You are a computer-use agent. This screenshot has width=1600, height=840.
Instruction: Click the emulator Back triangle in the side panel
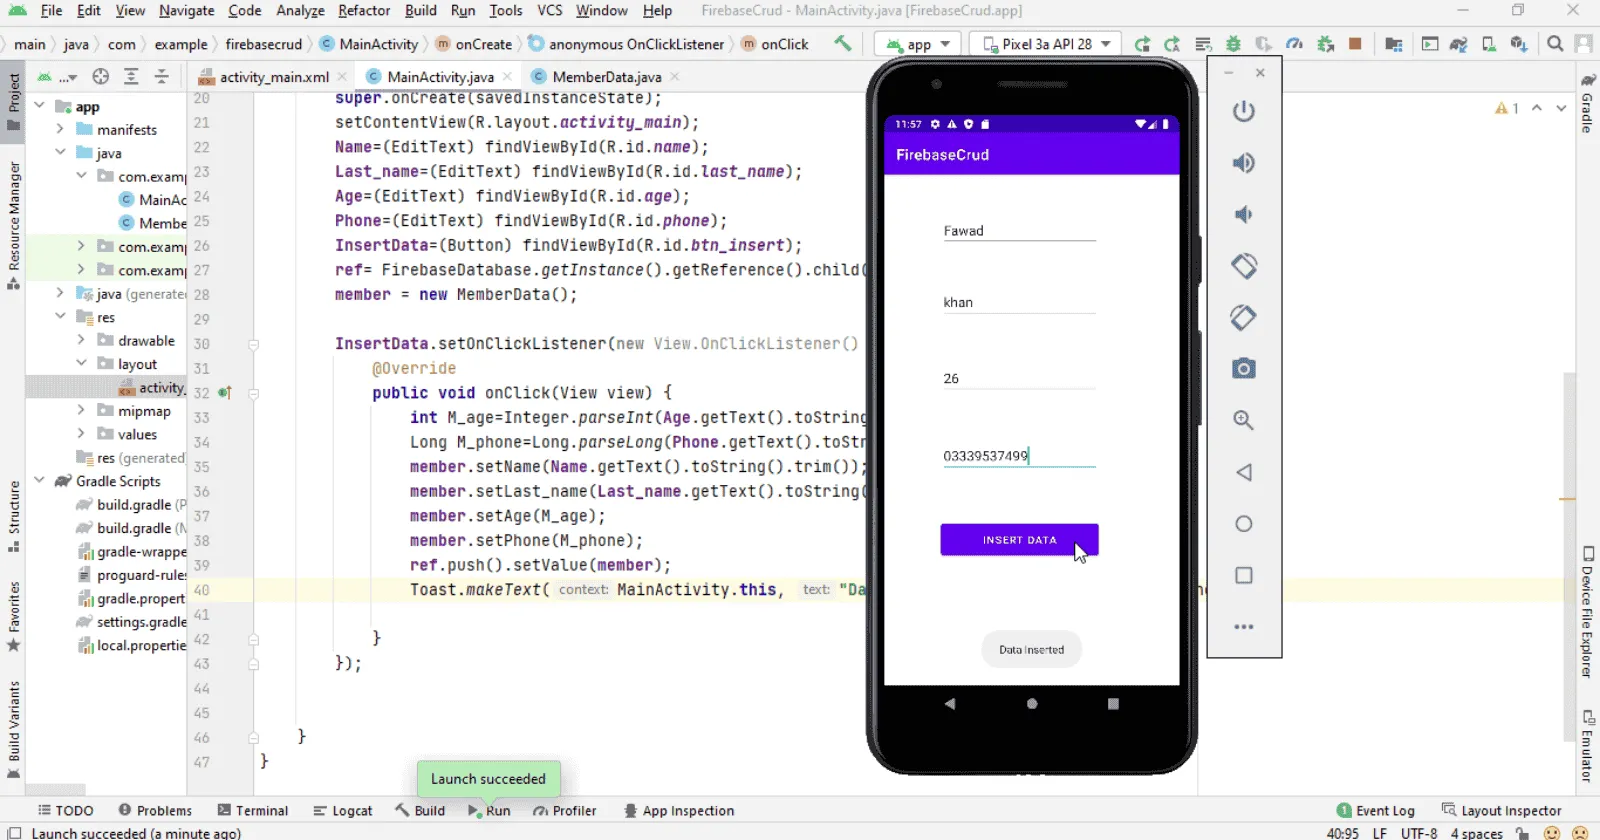[x=1244, y=472]
